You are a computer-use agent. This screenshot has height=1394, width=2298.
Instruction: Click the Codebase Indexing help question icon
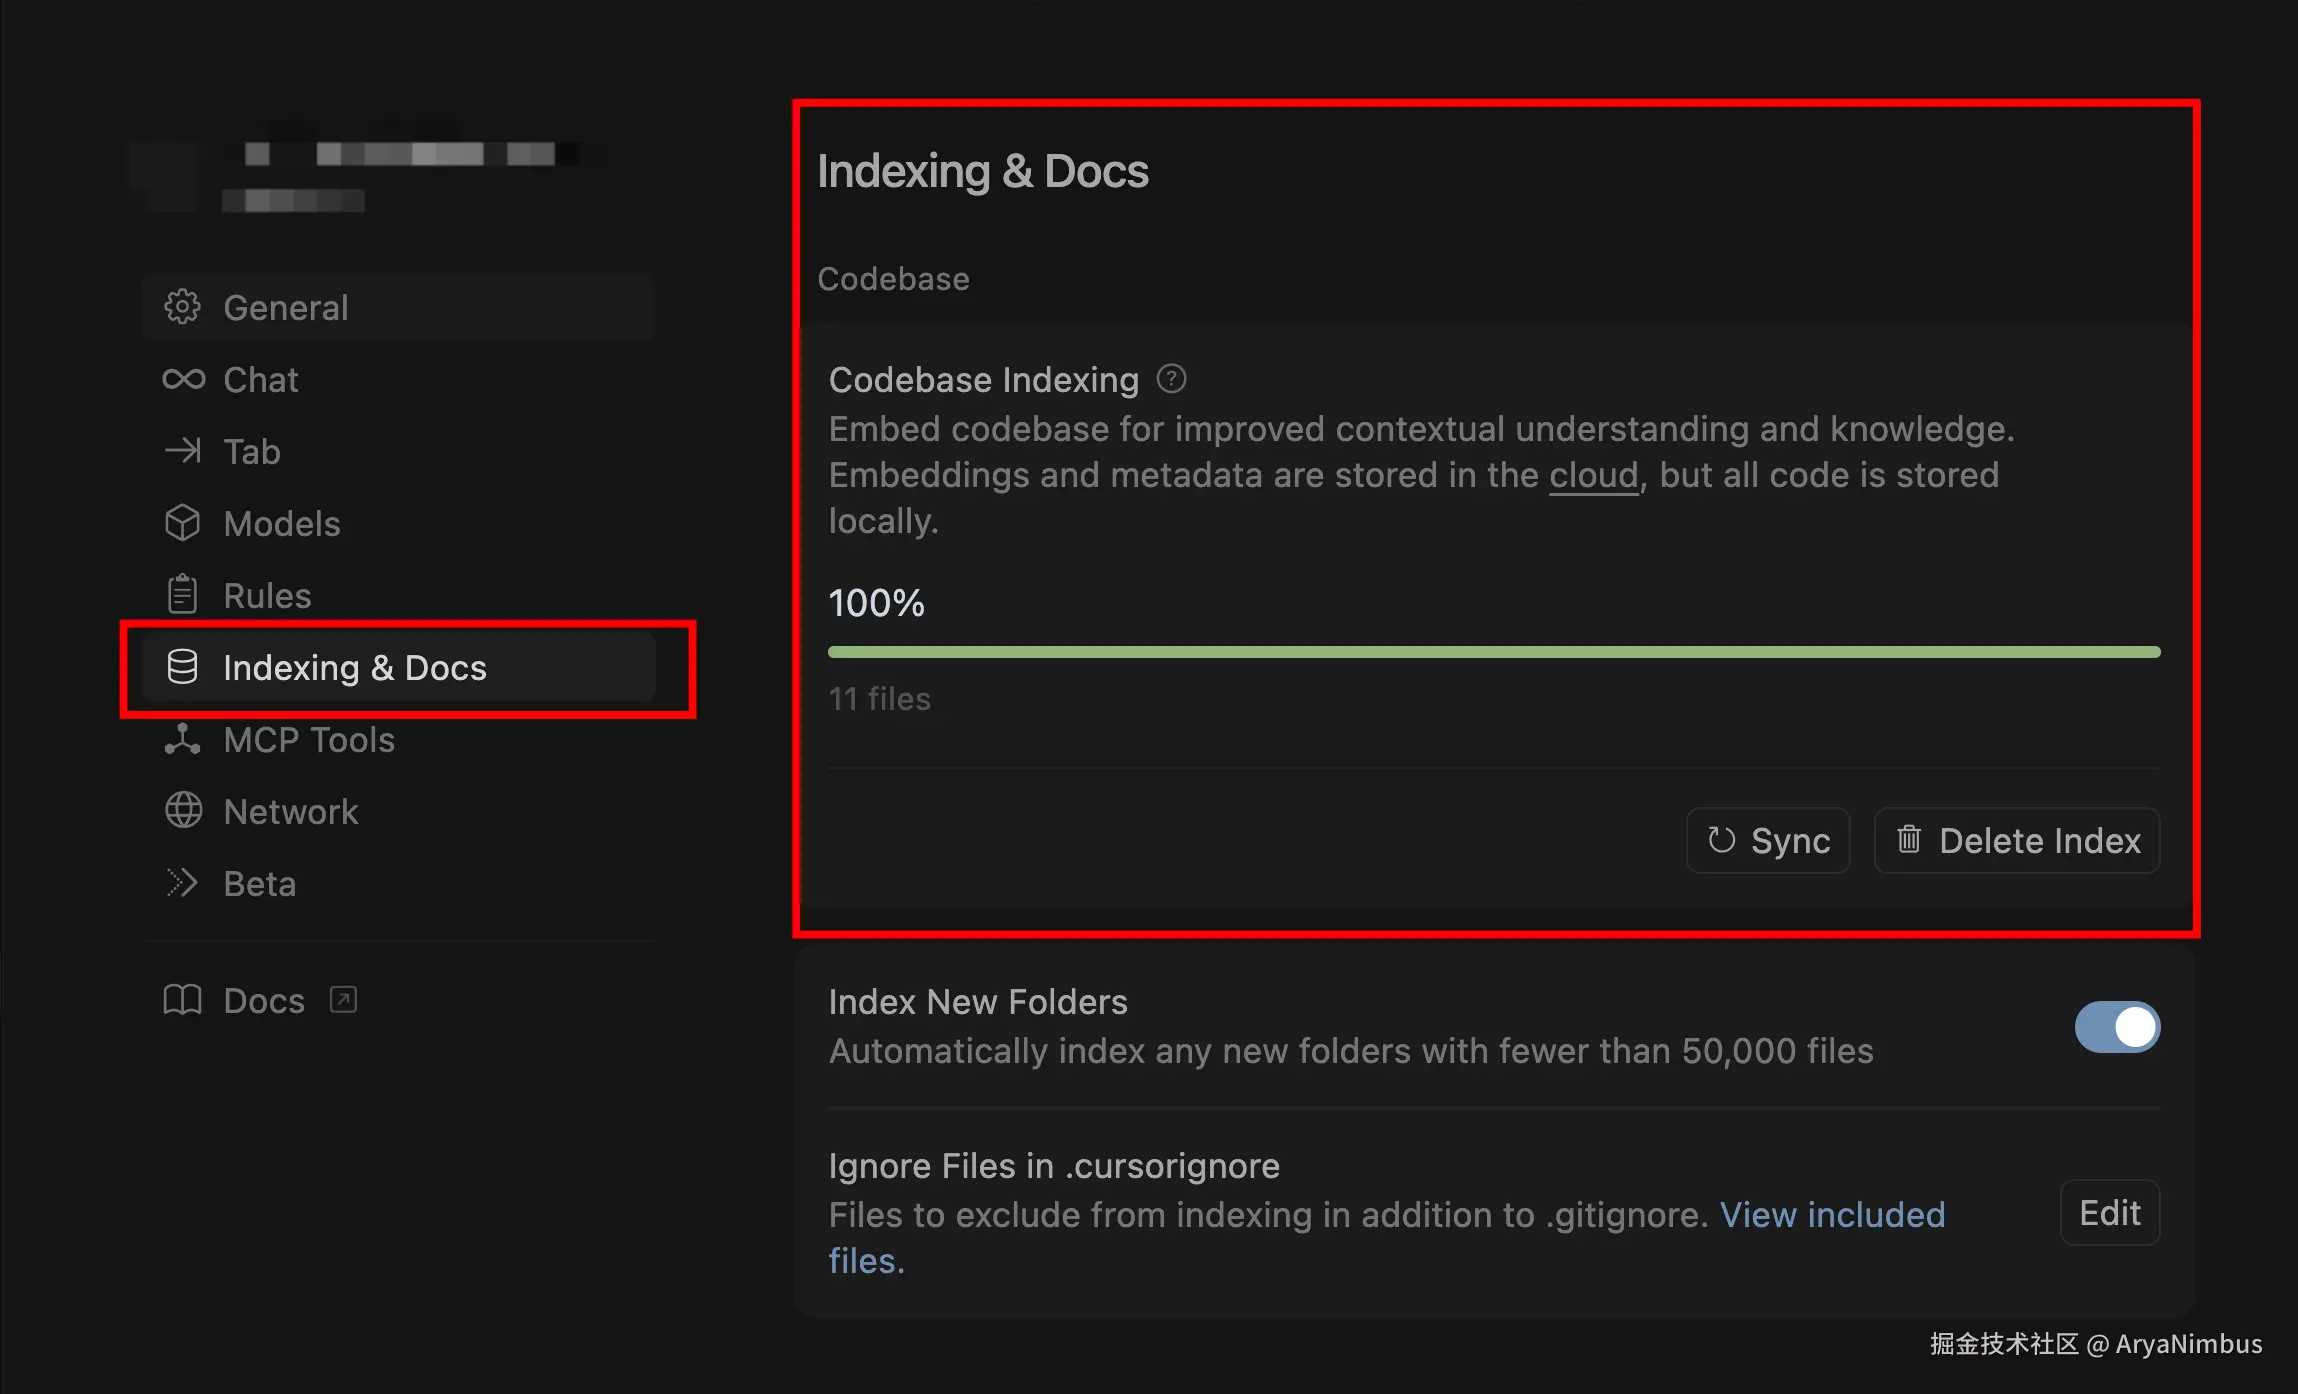pos(1171,379)
